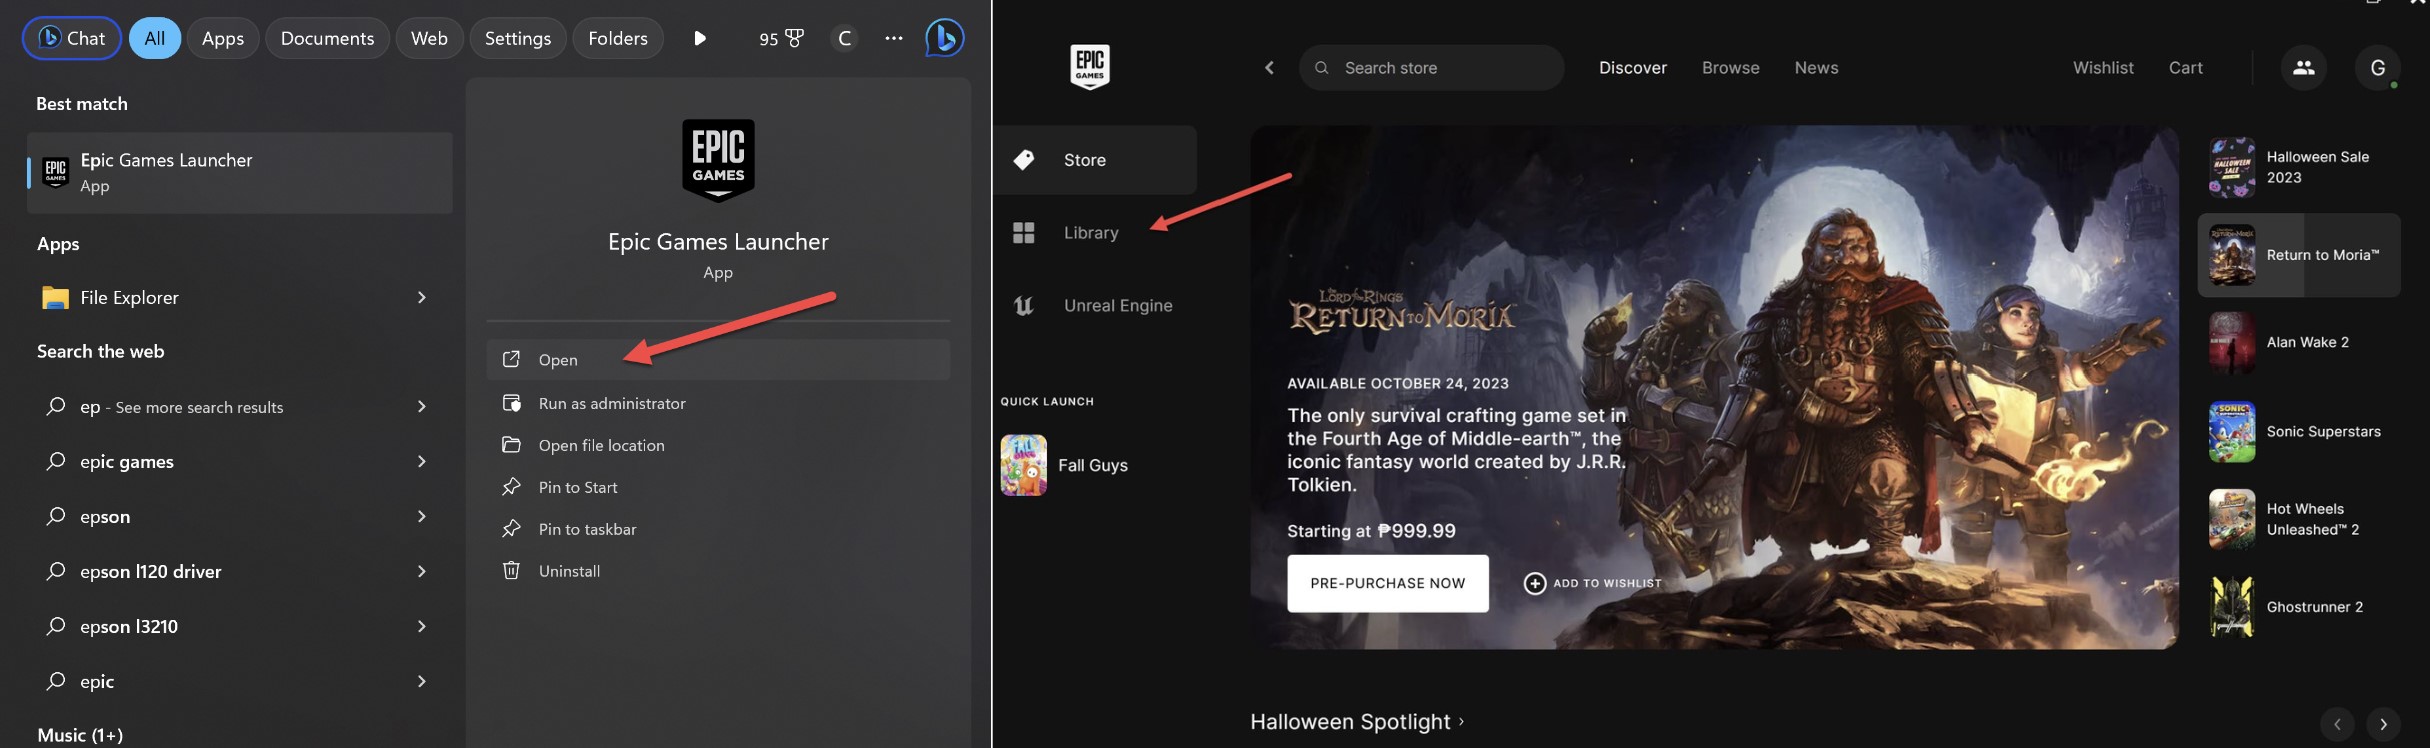Select the Documents search filter tab
This screenshot has width=2430, height=748.
pos(327,38)
